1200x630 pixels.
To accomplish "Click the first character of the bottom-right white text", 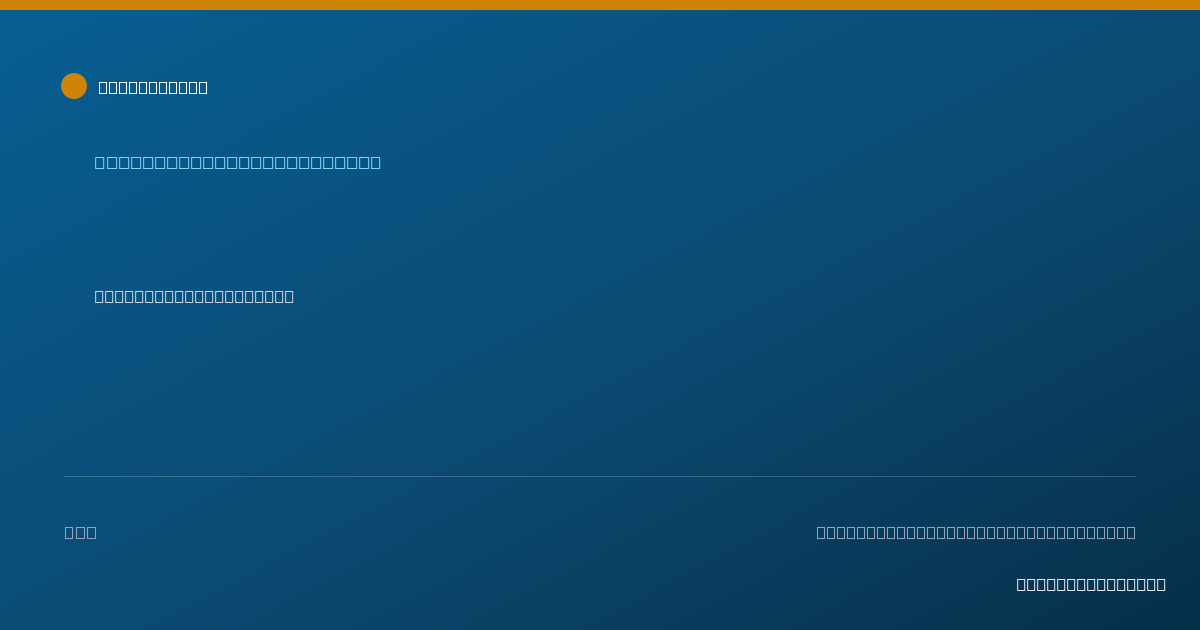I will click(1021, 584).
